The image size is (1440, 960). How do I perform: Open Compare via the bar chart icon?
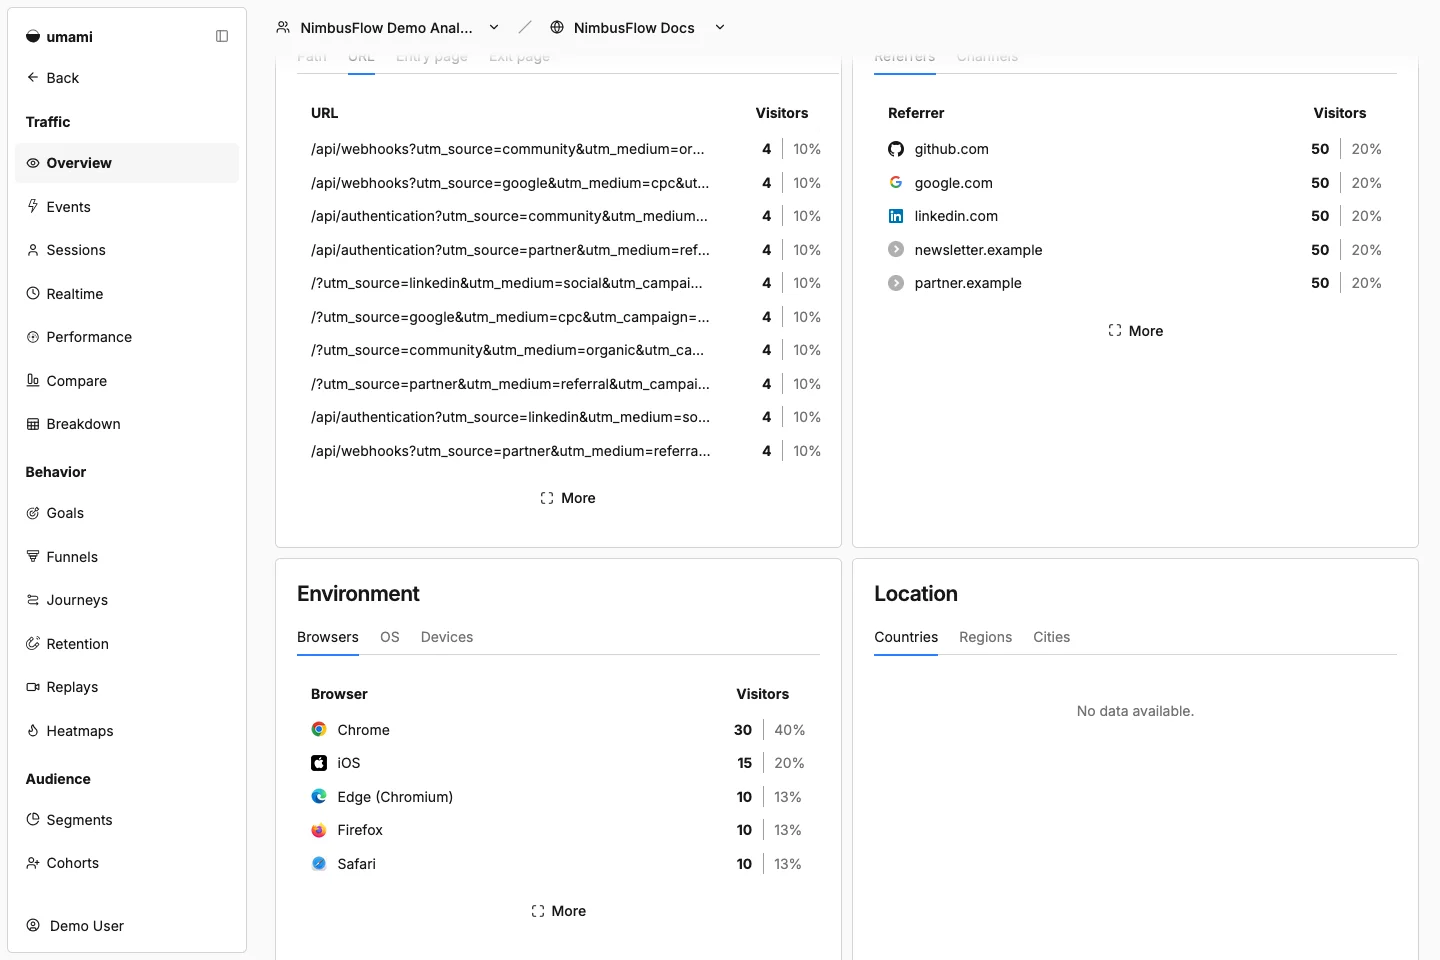pos(33,380)
